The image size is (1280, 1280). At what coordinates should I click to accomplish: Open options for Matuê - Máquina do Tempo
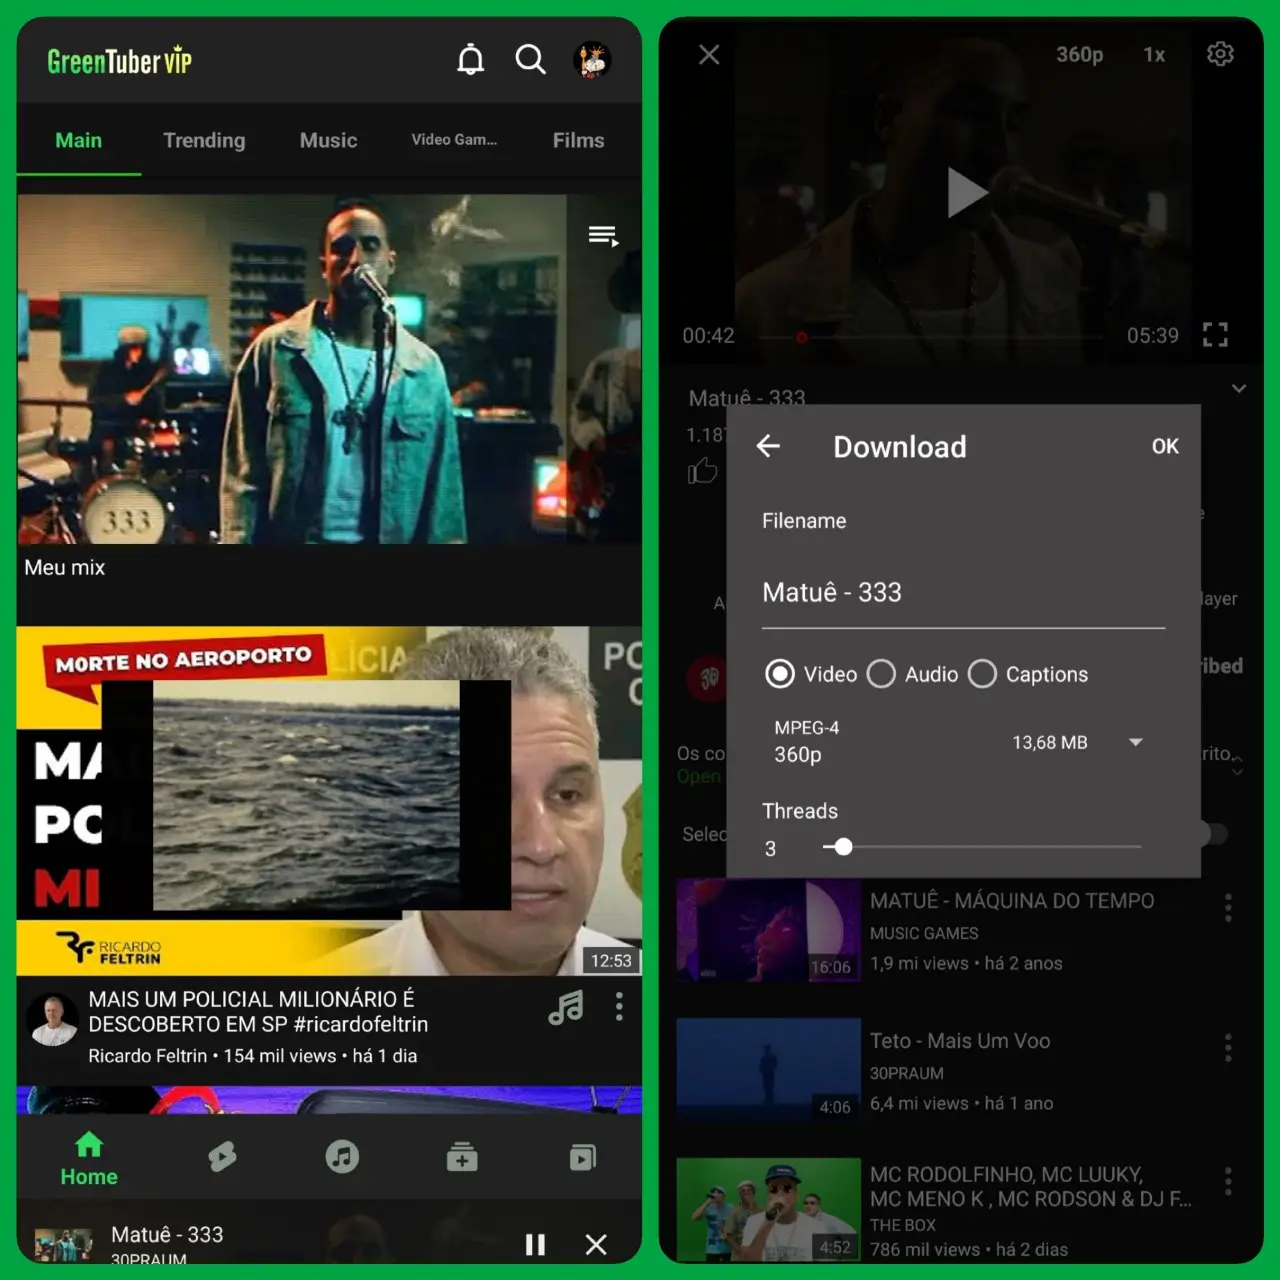[1228, 908]
